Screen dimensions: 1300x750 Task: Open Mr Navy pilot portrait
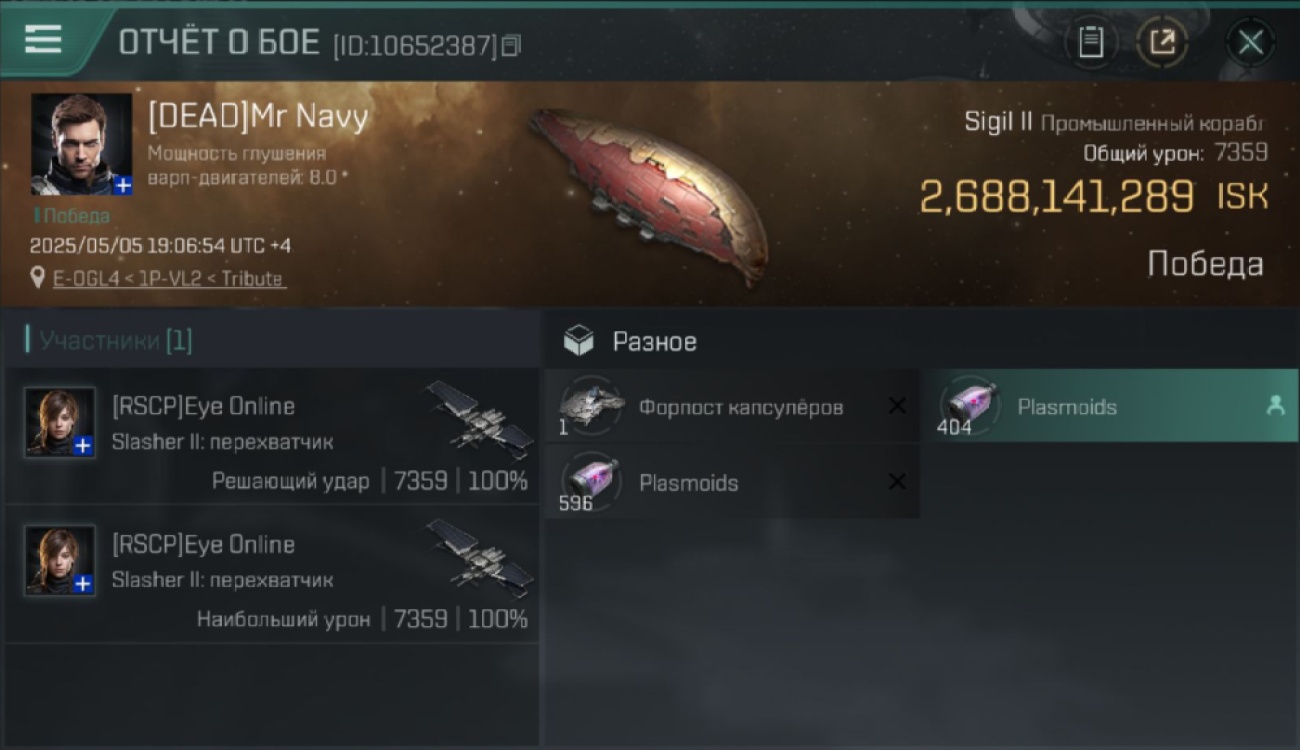[81, 144]
